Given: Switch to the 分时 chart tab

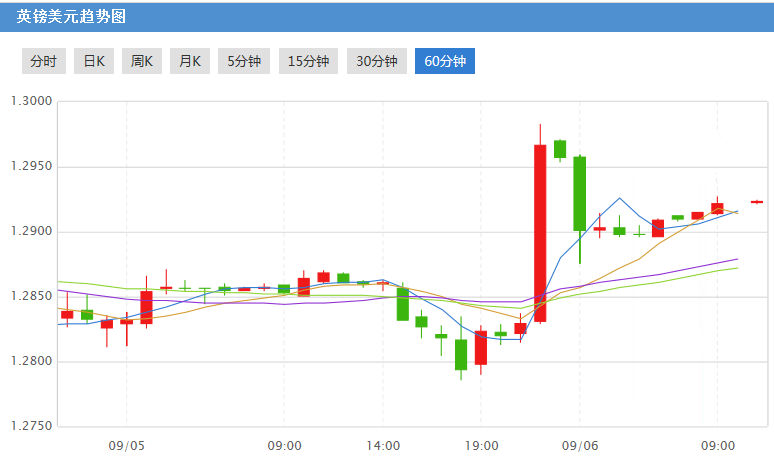Looking at the screenshot, I should pyautogui.click(x=43, y=61).
